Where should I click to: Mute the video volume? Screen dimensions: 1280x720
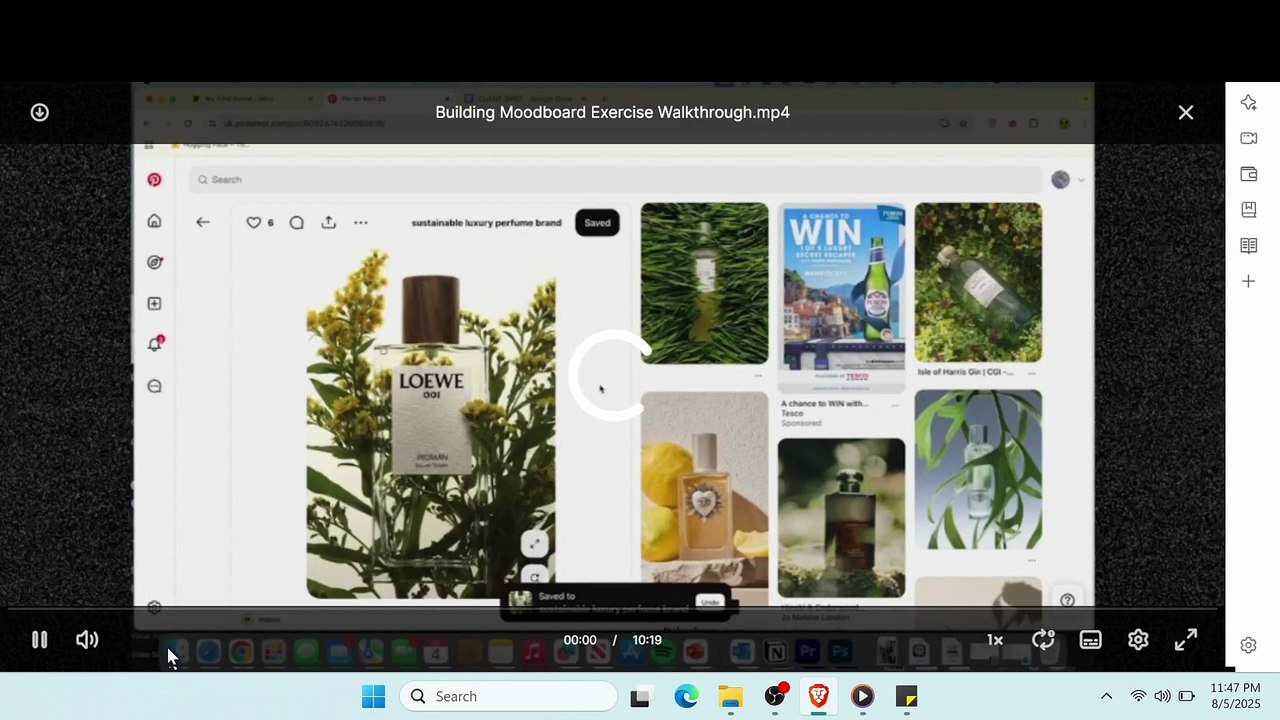tap(87, 640)
